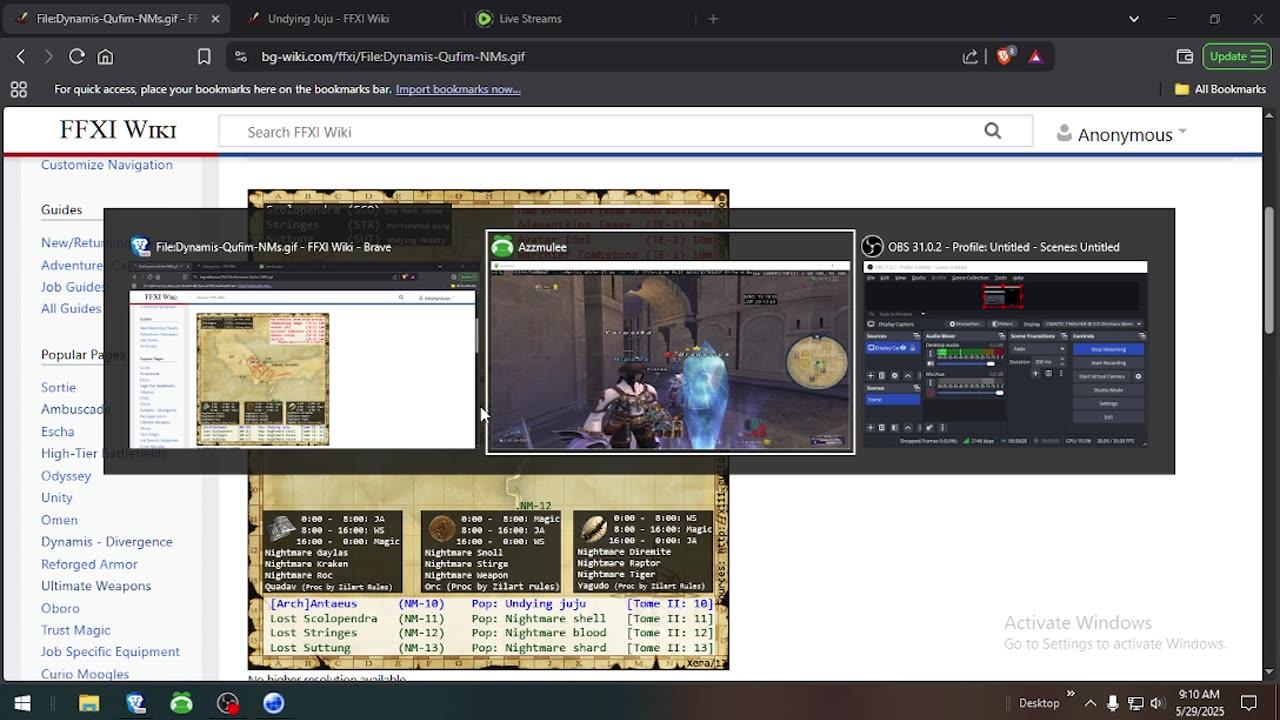Open the Trust Magic link

(x=76, y=630)
